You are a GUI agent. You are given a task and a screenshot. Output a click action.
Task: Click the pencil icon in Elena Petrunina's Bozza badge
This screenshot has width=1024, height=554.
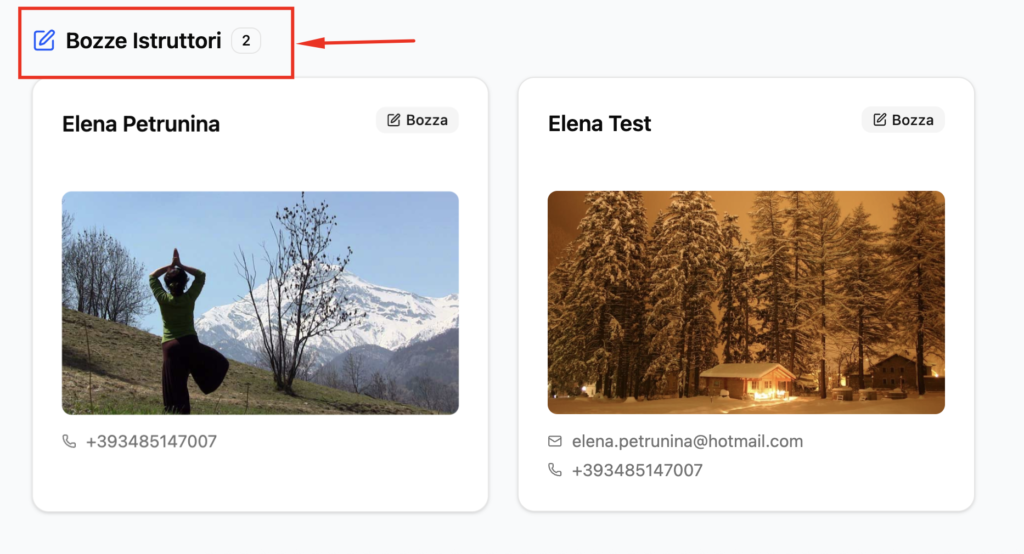point(393,120)
